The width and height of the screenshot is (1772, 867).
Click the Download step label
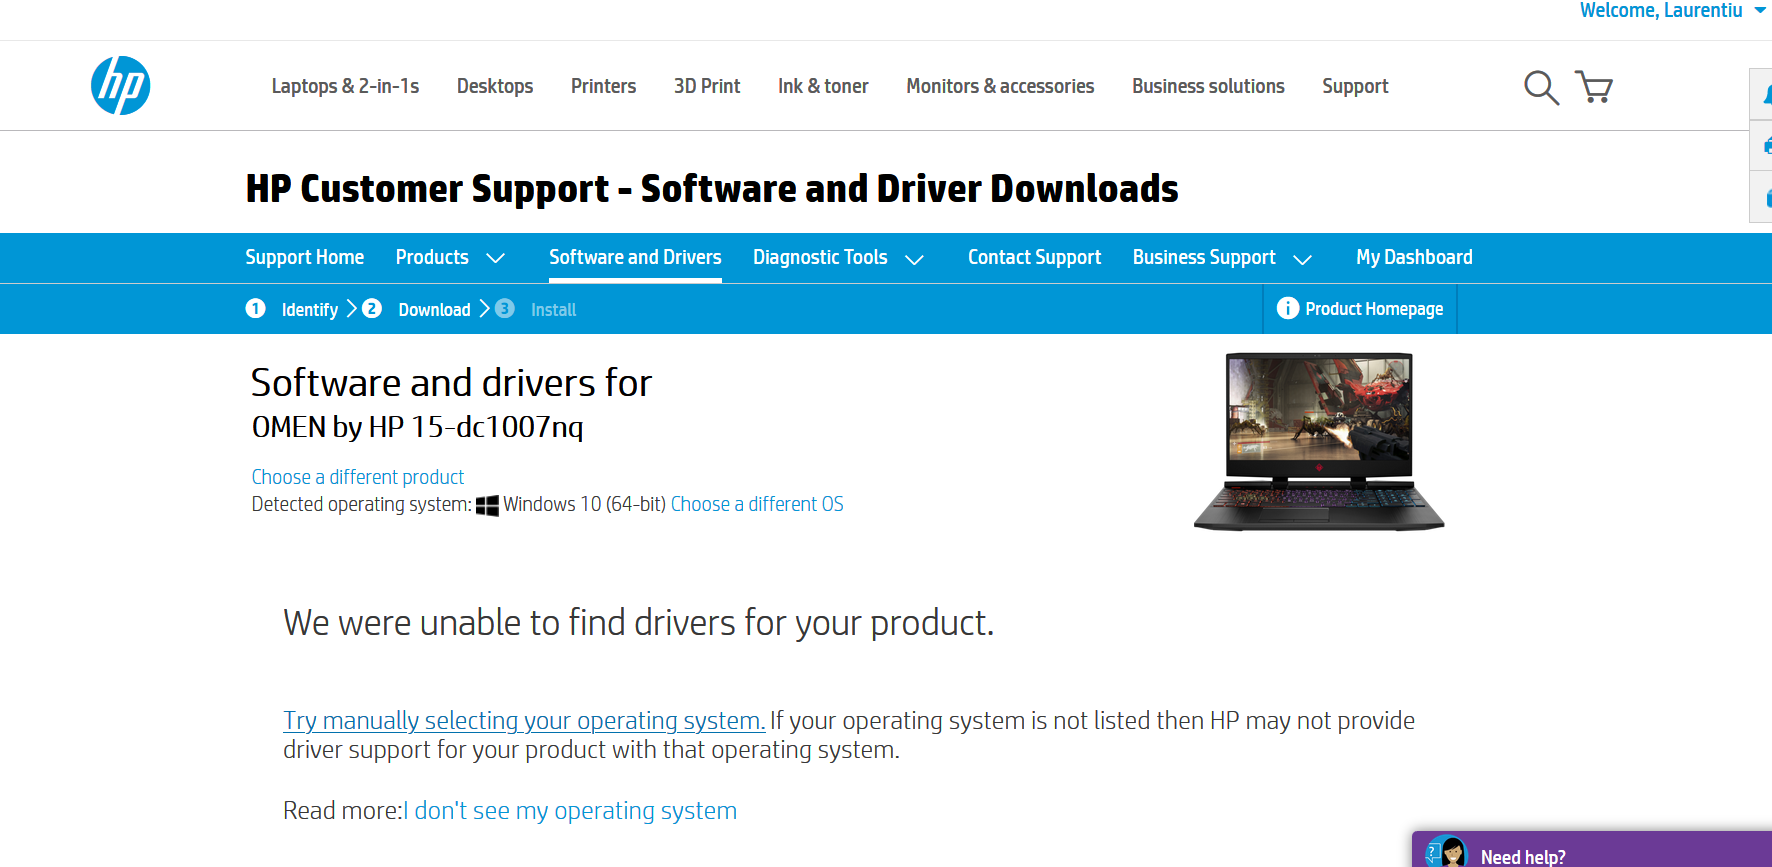(434, 310)
